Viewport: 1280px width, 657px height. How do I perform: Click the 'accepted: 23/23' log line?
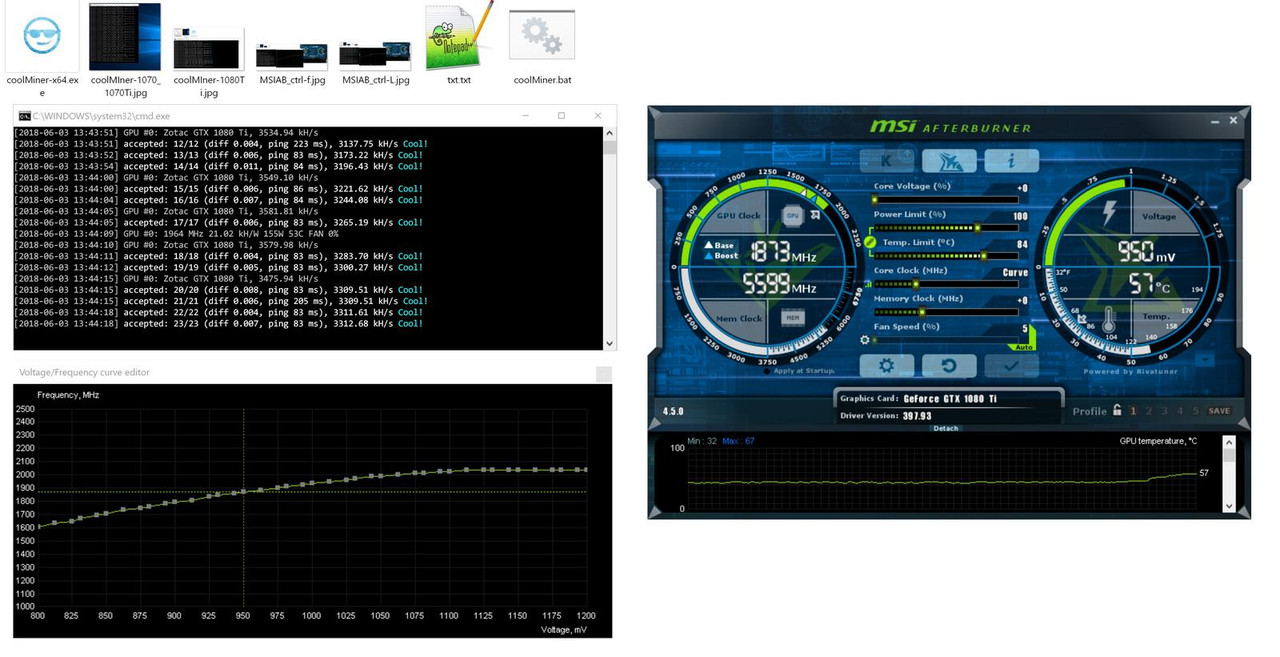coord(221,323)
